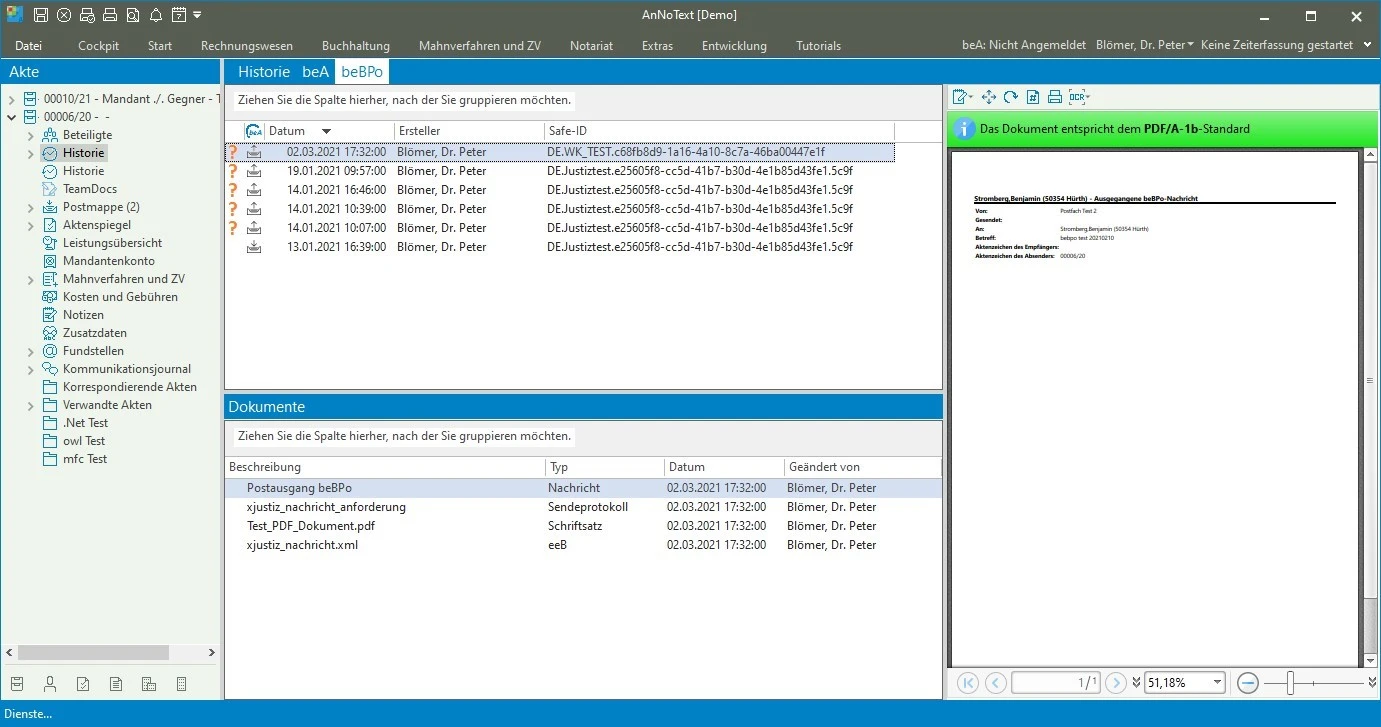Viewport: 1381px width, 727px height.
Task: Open the Kommunikationsjournal tree item
Action: (126, 369)
